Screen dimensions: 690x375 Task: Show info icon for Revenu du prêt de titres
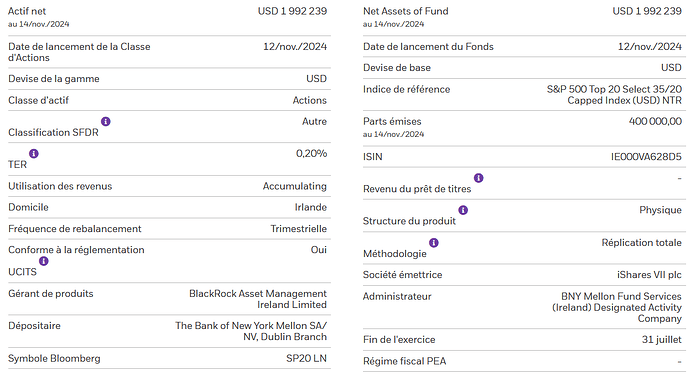[x=478, y=178]
